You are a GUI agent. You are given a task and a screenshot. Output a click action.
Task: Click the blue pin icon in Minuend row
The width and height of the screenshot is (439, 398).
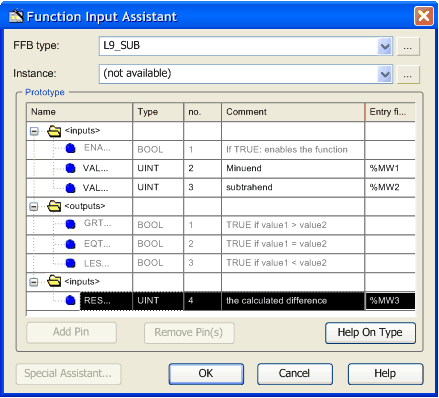[70, 168]
